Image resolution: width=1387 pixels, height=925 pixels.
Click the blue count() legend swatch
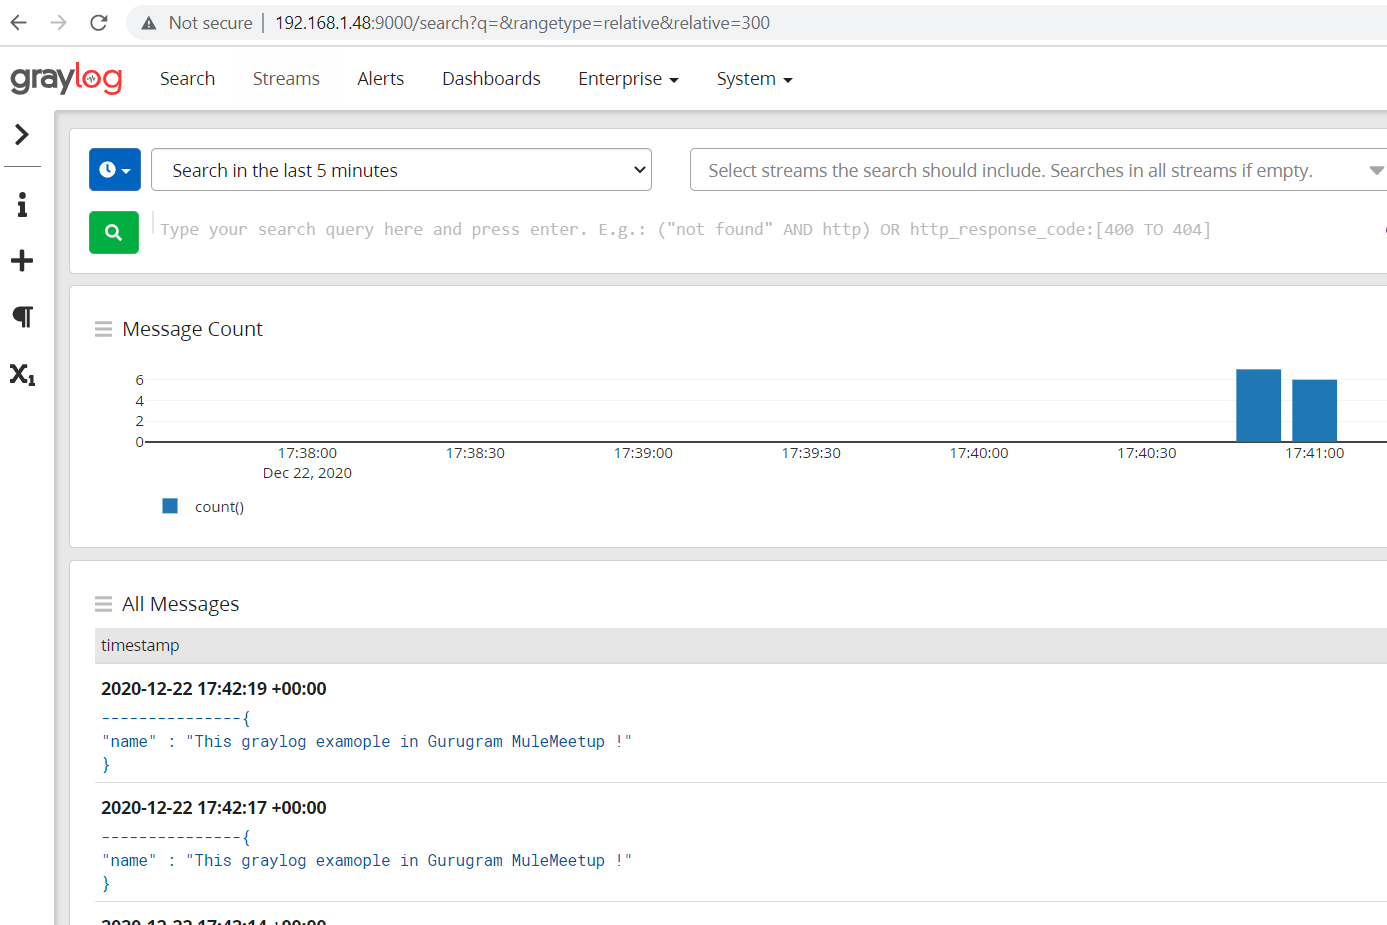[170, 506]
